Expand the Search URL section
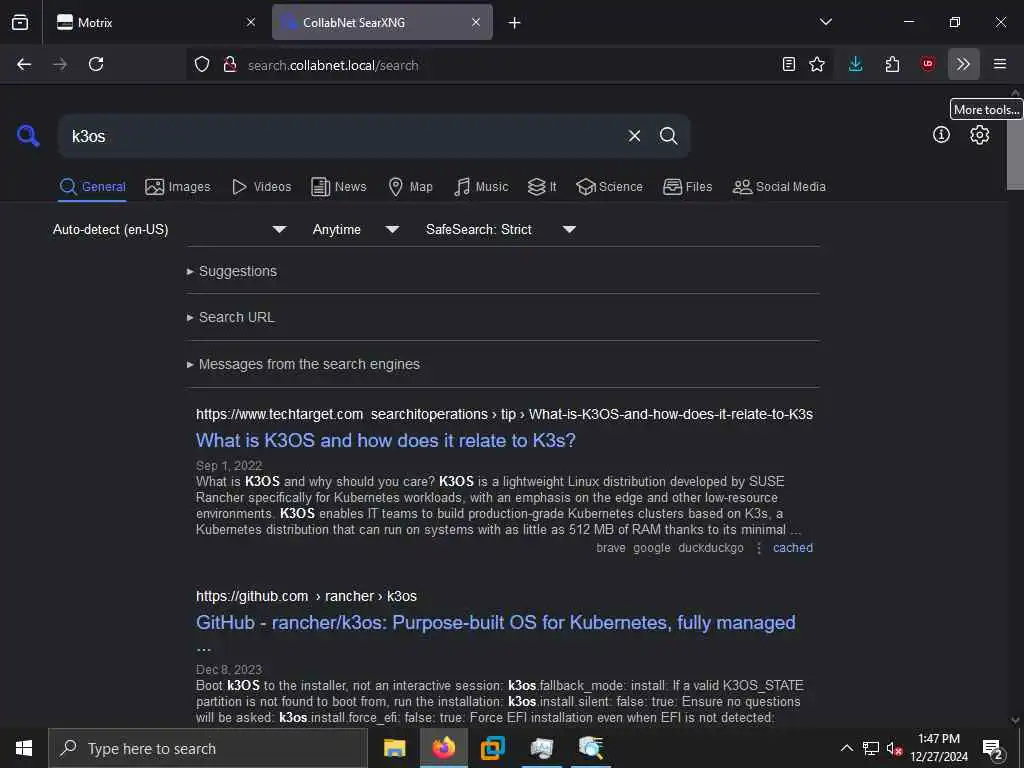 point(231,317)
